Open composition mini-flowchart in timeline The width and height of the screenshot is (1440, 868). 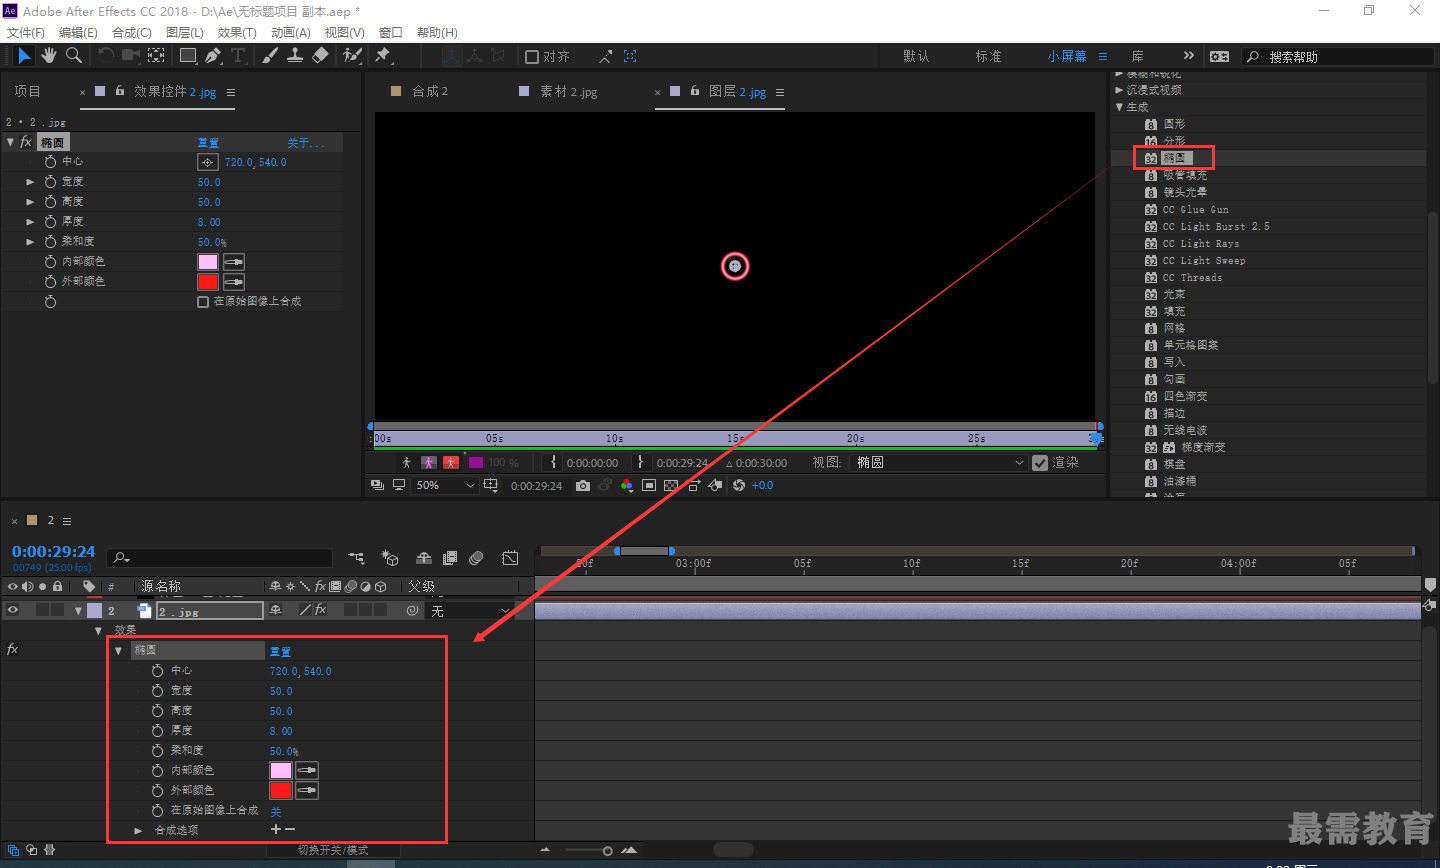(x=356, y=558)
